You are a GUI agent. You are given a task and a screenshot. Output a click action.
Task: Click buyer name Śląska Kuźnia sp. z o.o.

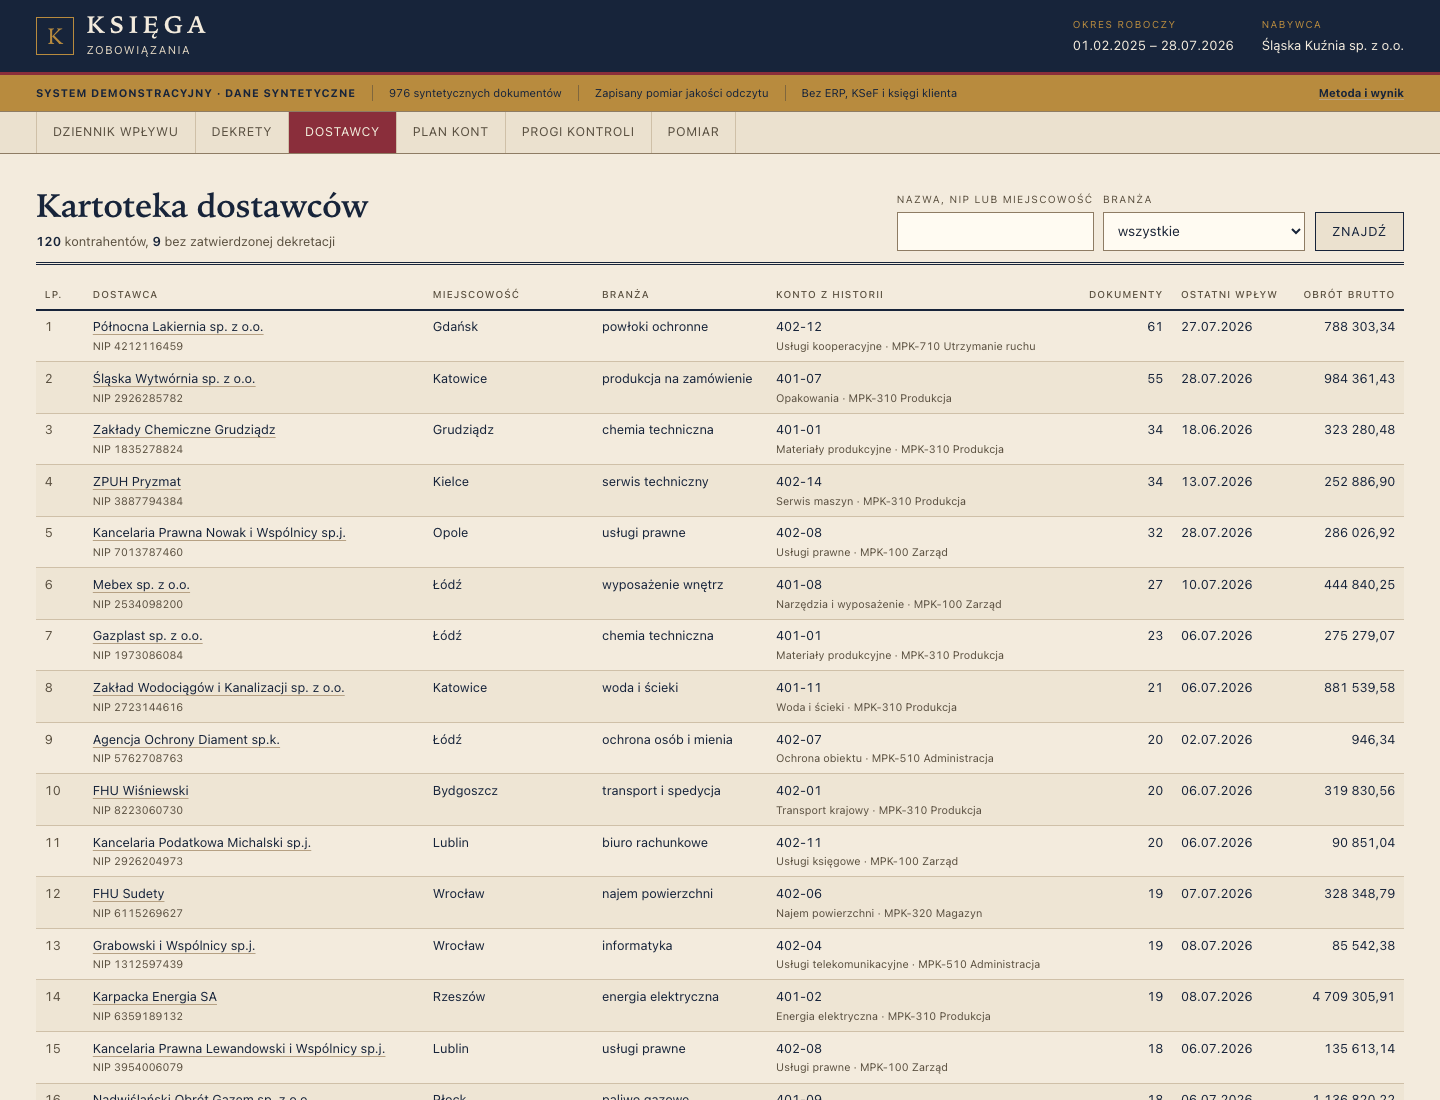[x=1333, y=46]
